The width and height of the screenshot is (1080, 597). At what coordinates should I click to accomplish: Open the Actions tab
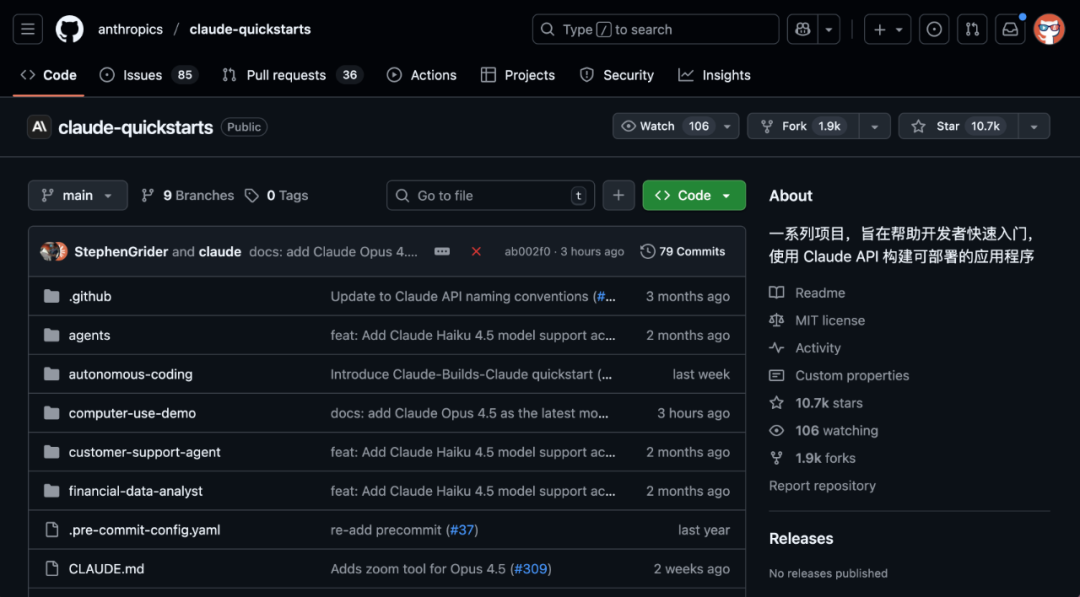point(422,75)
